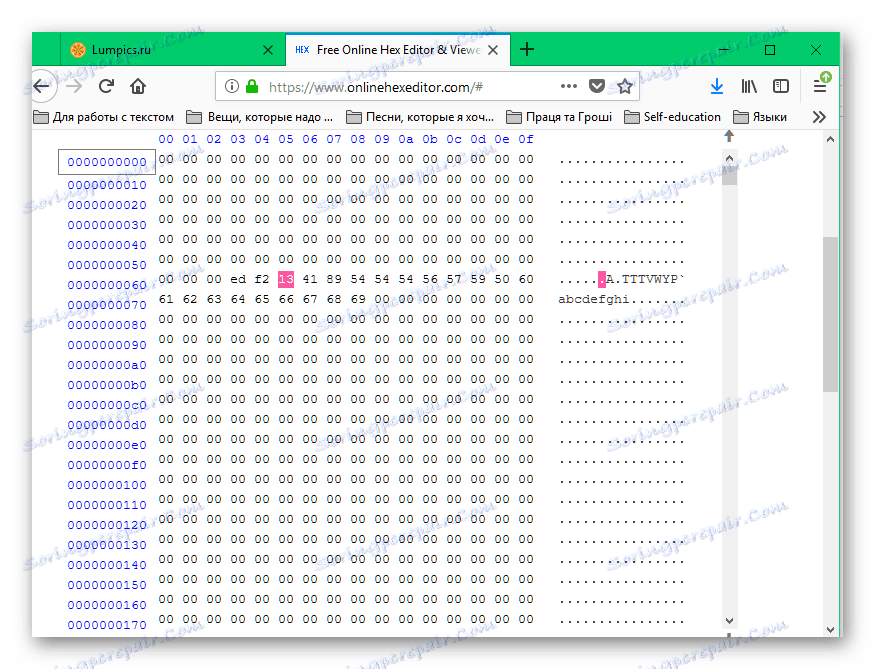Click ASCII text 'abcdefghi'
This screenshot has width=875, height=669.
[594, 300]
